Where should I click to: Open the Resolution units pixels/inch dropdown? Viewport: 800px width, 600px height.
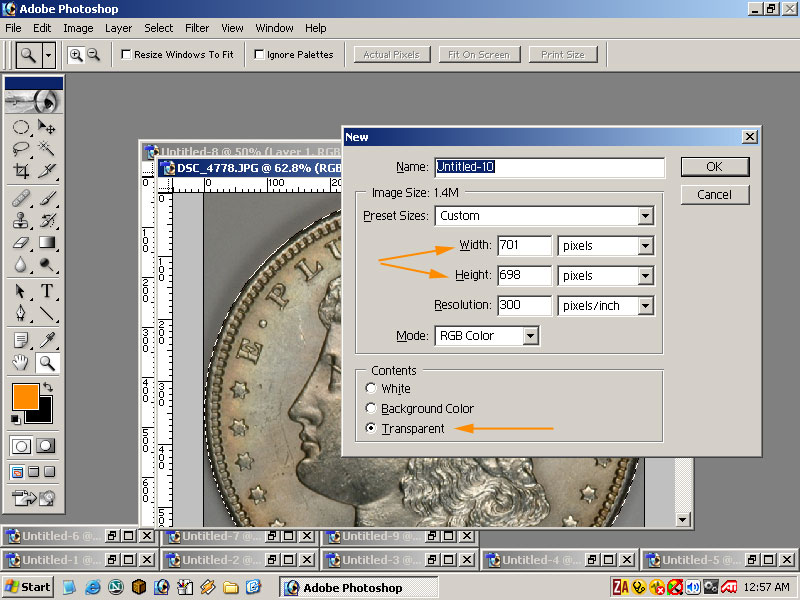(x=645, y=306)
